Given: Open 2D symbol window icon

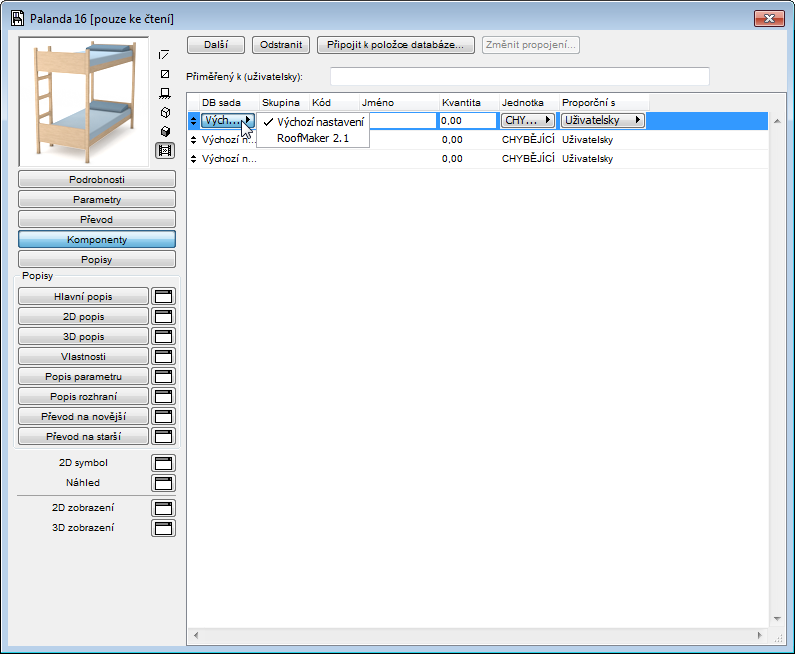Looking at the screenshot, I should [x=163, y=463].
